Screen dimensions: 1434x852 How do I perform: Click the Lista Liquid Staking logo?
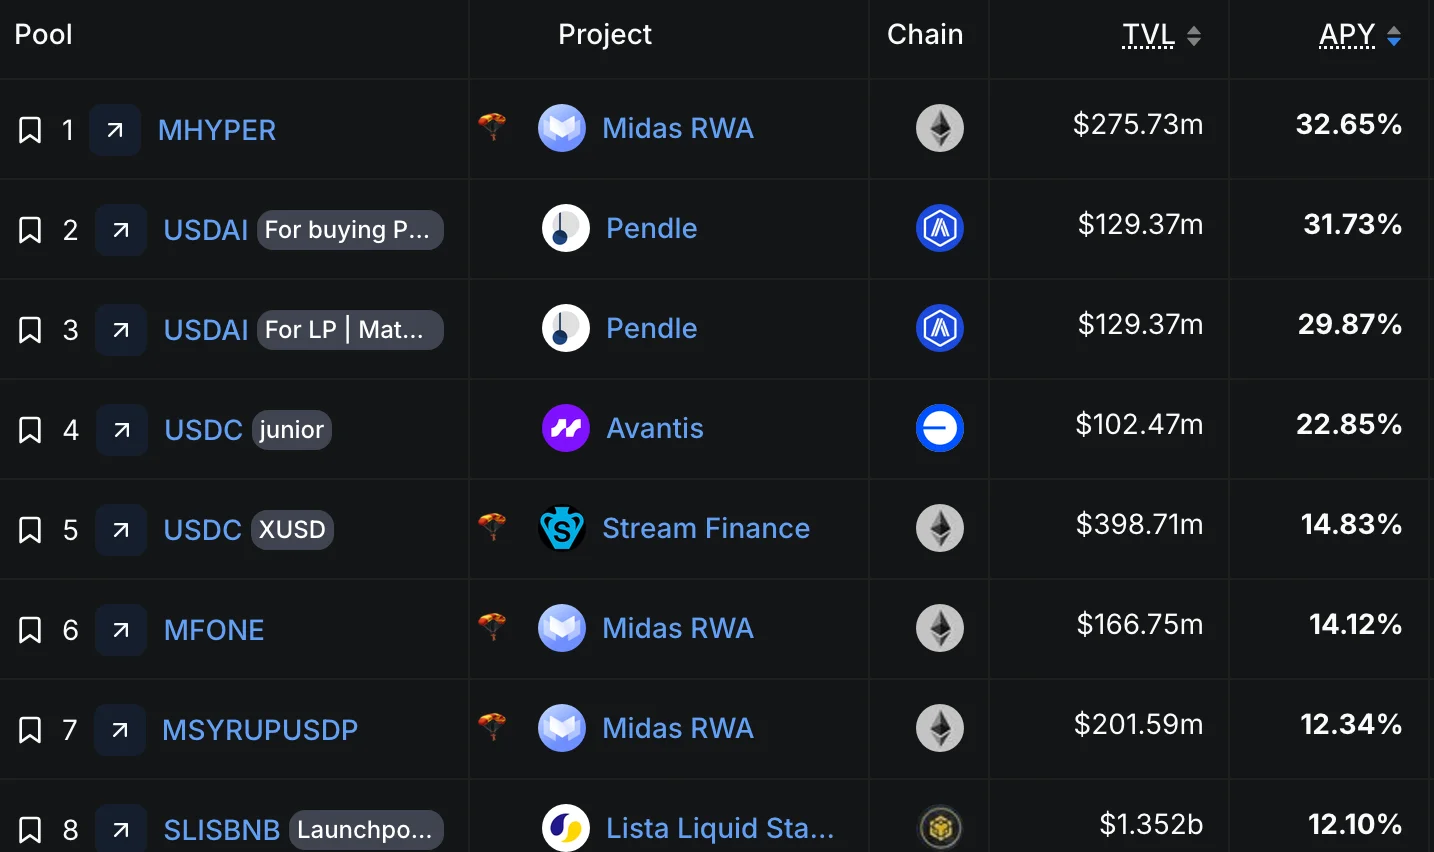pos(565,827)
